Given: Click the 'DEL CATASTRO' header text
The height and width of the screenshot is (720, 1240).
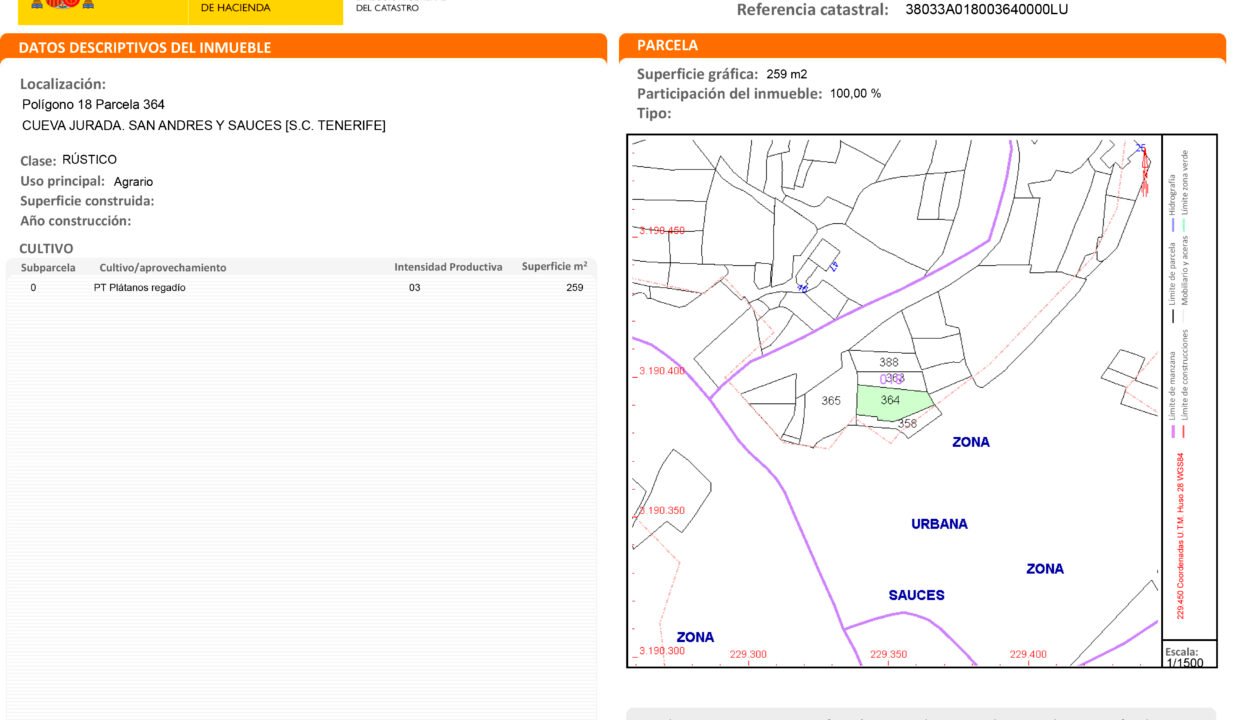Looking at the screenshot, I should [387, 8].
